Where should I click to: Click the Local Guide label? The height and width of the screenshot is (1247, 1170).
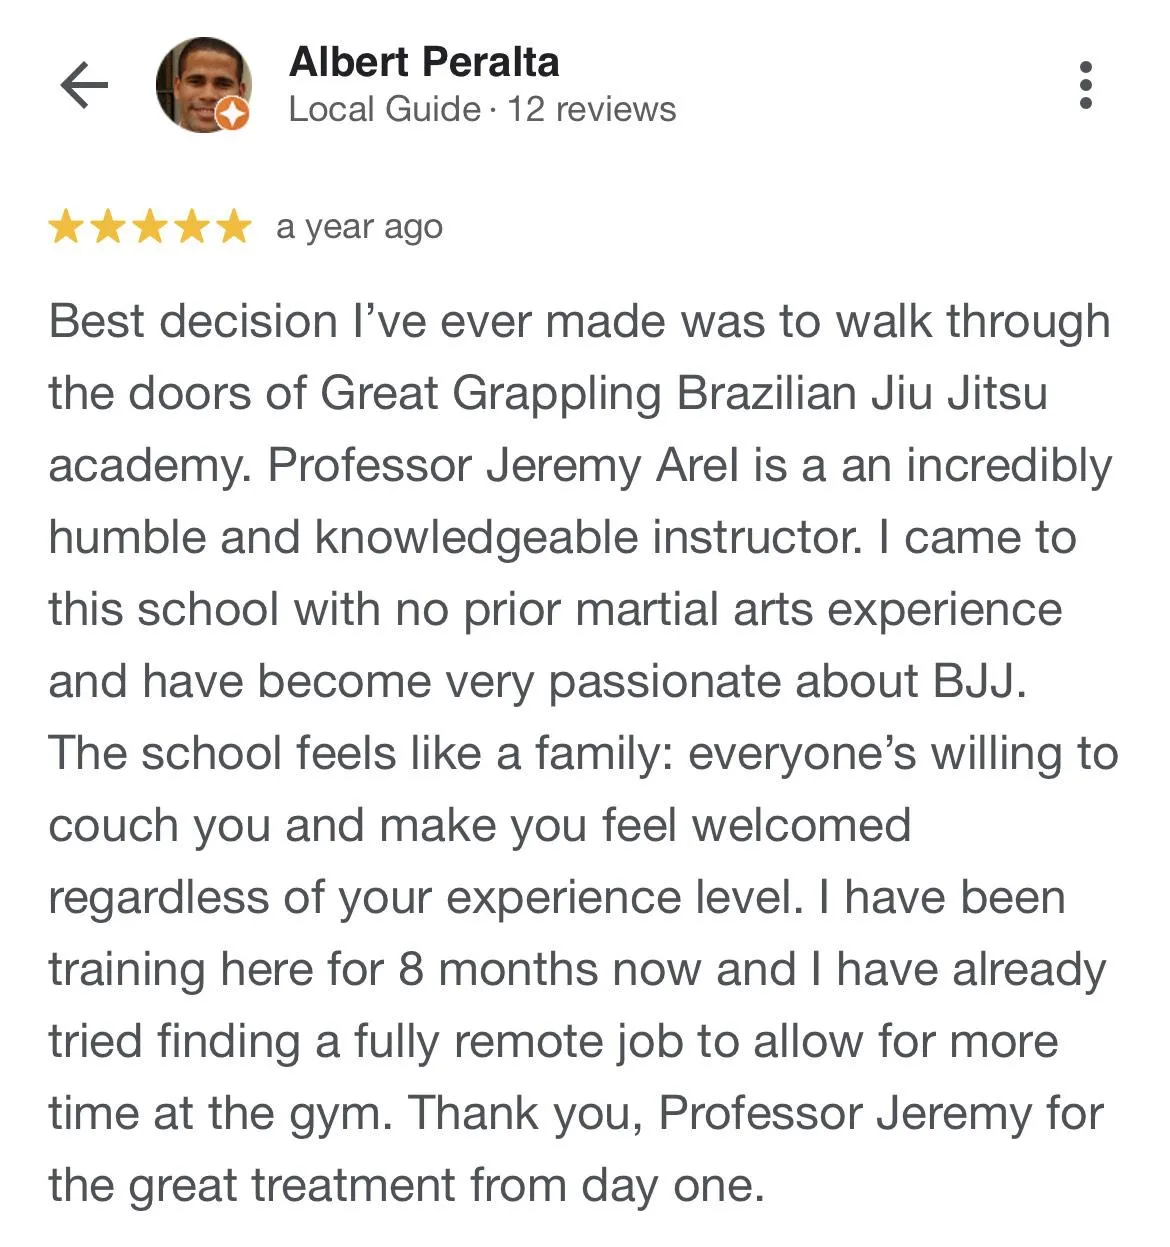(384, 109)
